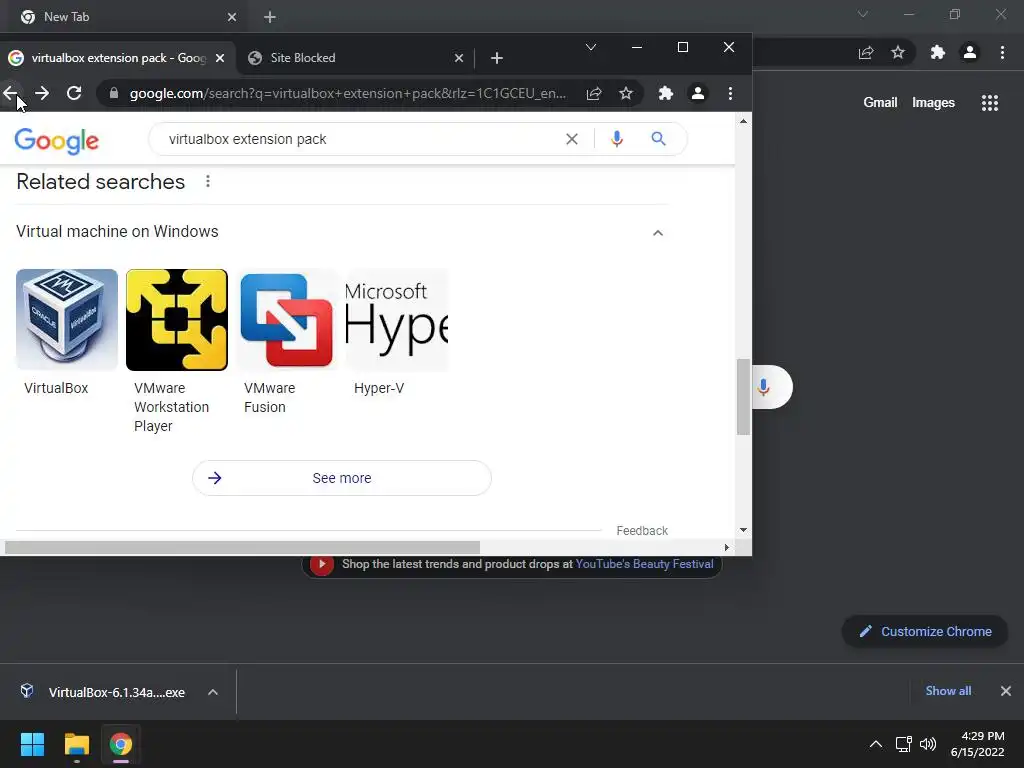Viewport: 1024px width, 768px height.
Task: Click the Chrome taskbar icon
Action: (120, 744)
